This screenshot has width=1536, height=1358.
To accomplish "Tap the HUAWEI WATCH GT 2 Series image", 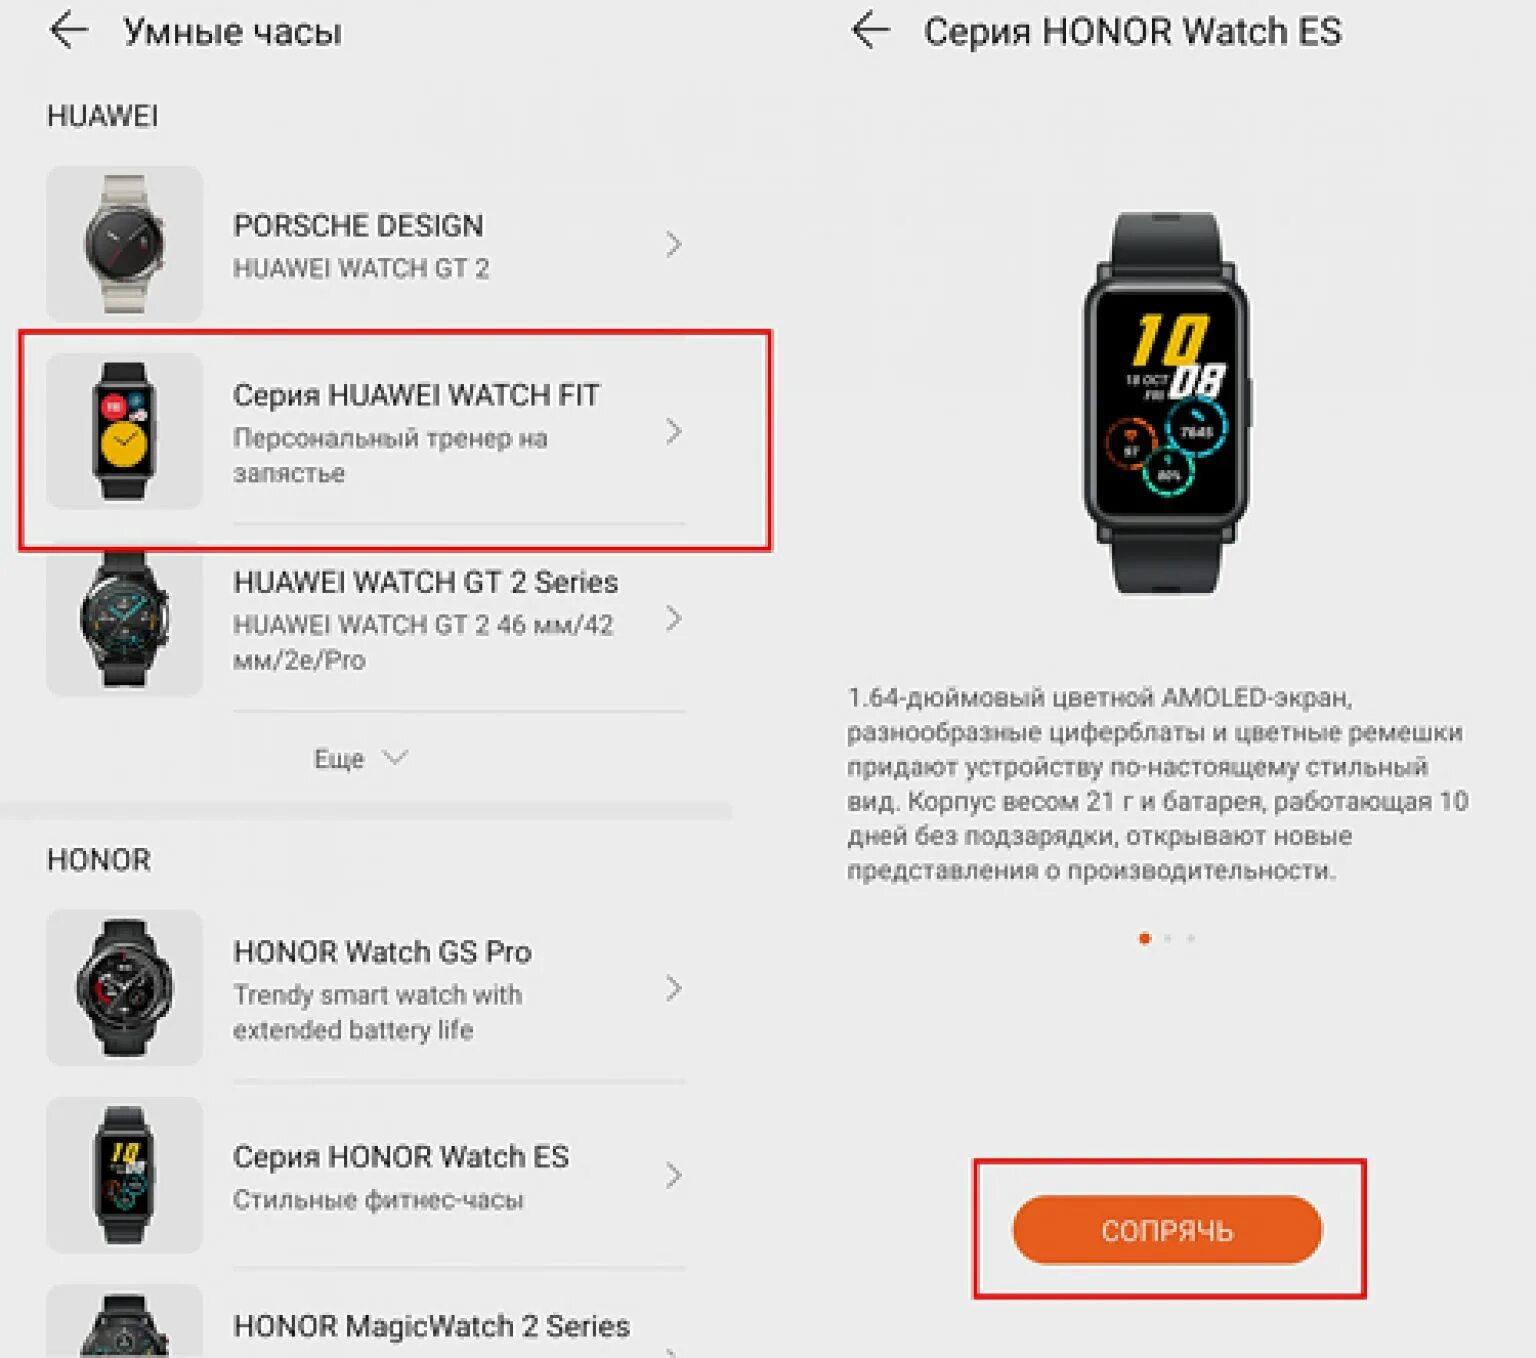I will pyautogui.click(x=124, y=619).
